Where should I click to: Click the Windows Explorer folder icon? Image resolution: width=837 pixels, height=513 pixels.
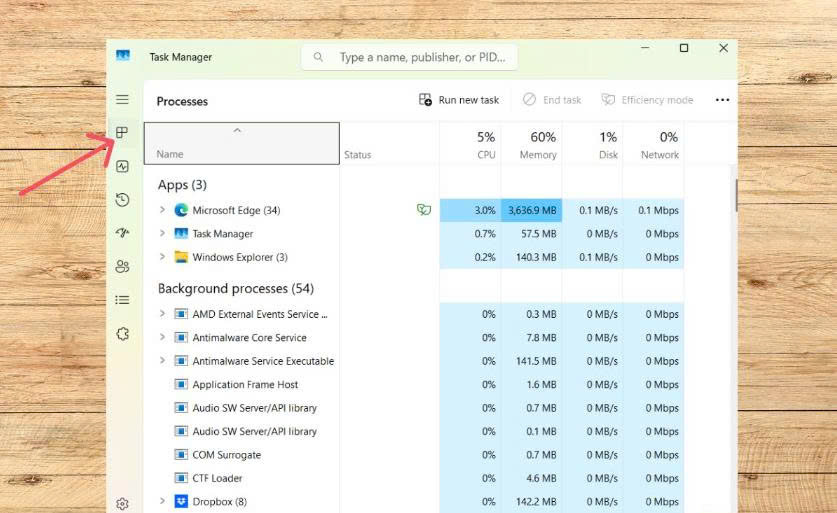pos(181,257)
